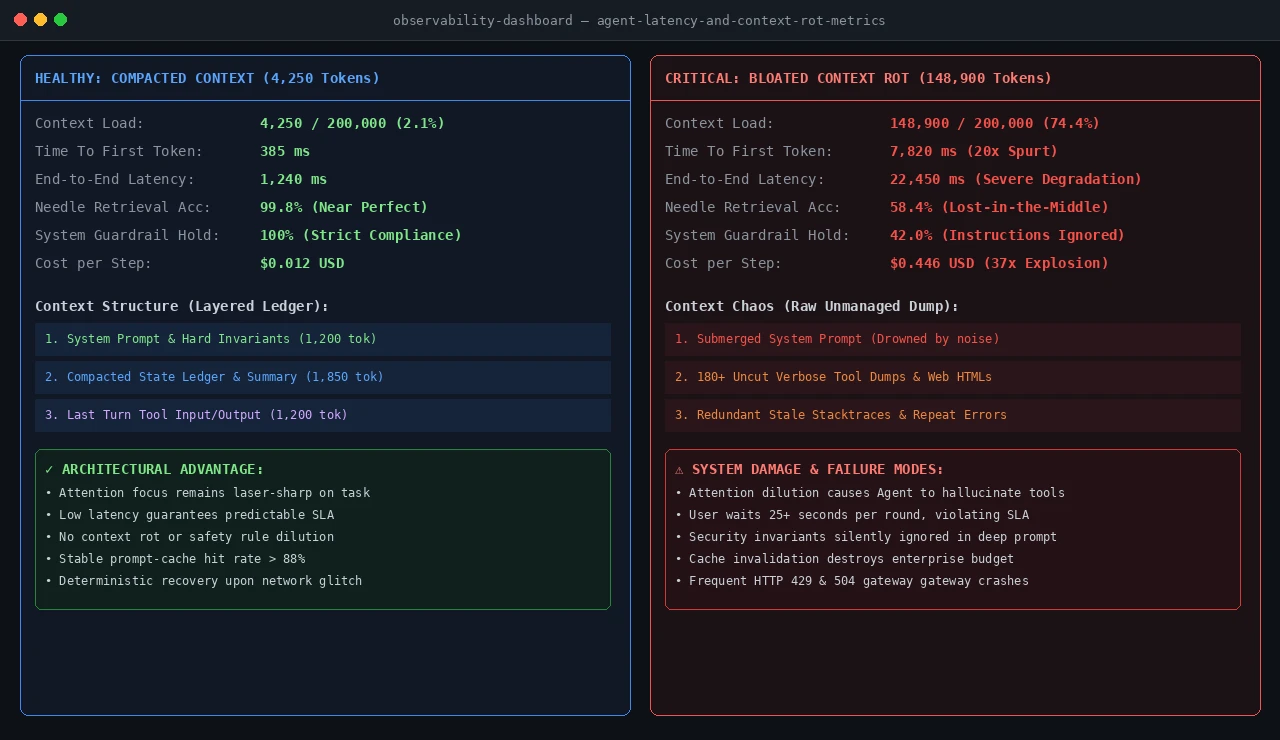The height and width of the screenshot is (740, 1280).
Task: Select row Submerged System Prompt
Action: pos(953,339)
